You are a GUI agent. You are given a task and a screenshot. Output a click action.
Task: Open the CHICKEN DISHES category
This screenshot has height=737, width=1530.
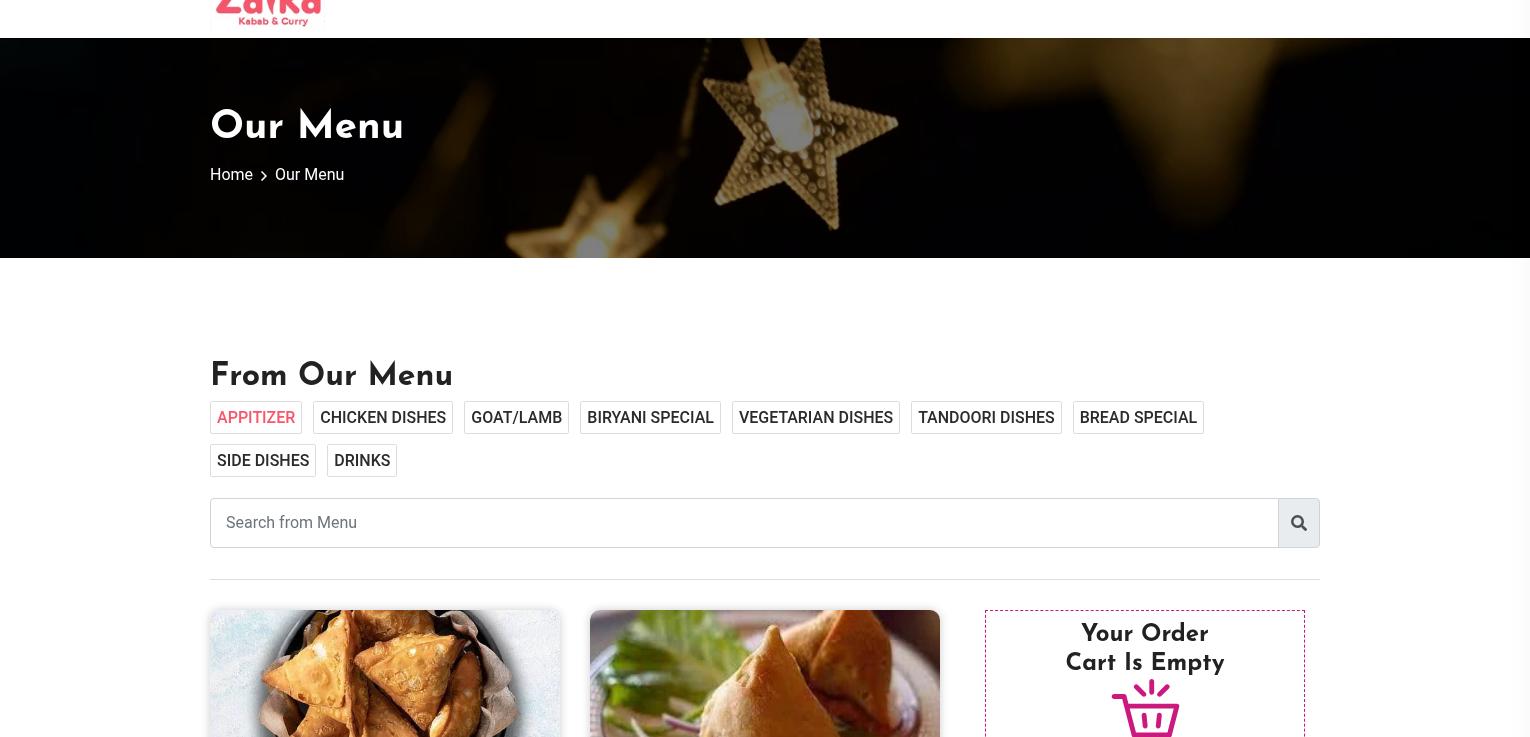tap(383, 418)
